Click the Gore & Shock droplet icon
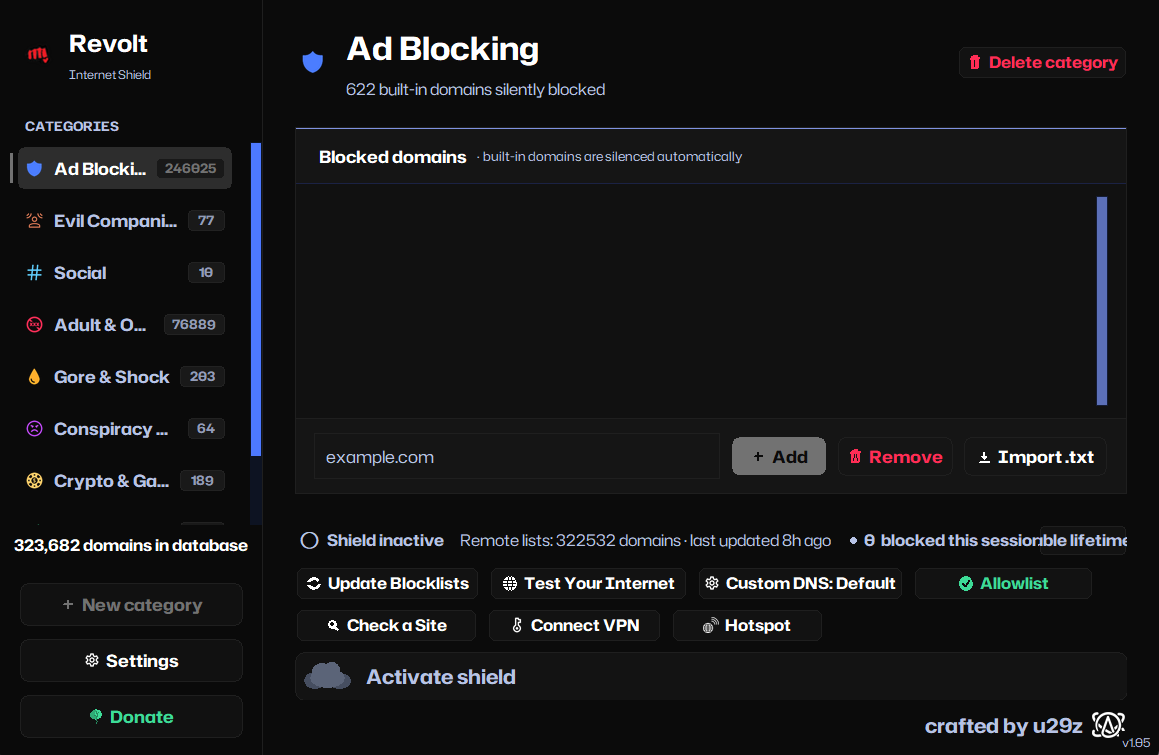 (34, 376)
